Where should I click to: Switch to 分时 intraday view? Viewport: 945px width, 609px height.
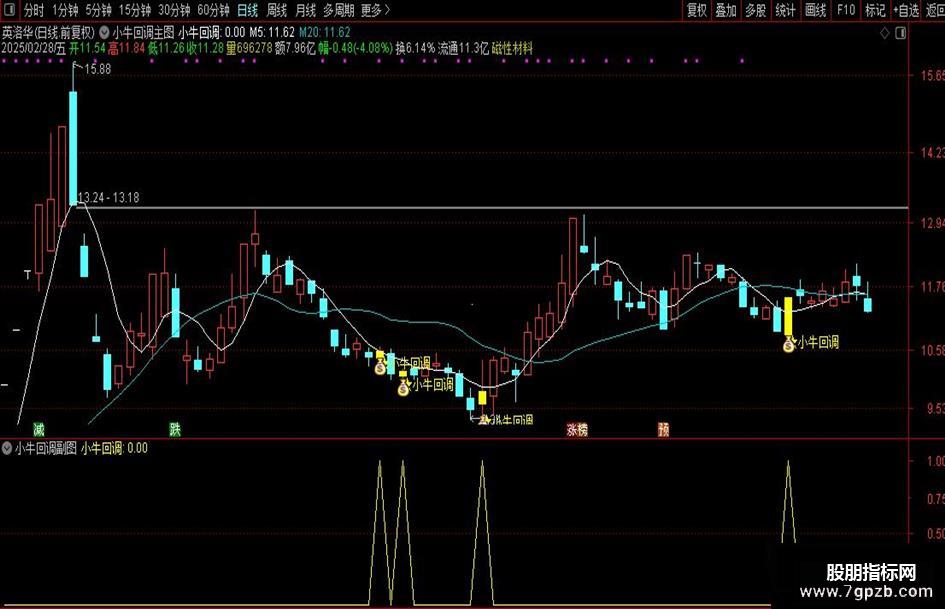coord(34,10)
